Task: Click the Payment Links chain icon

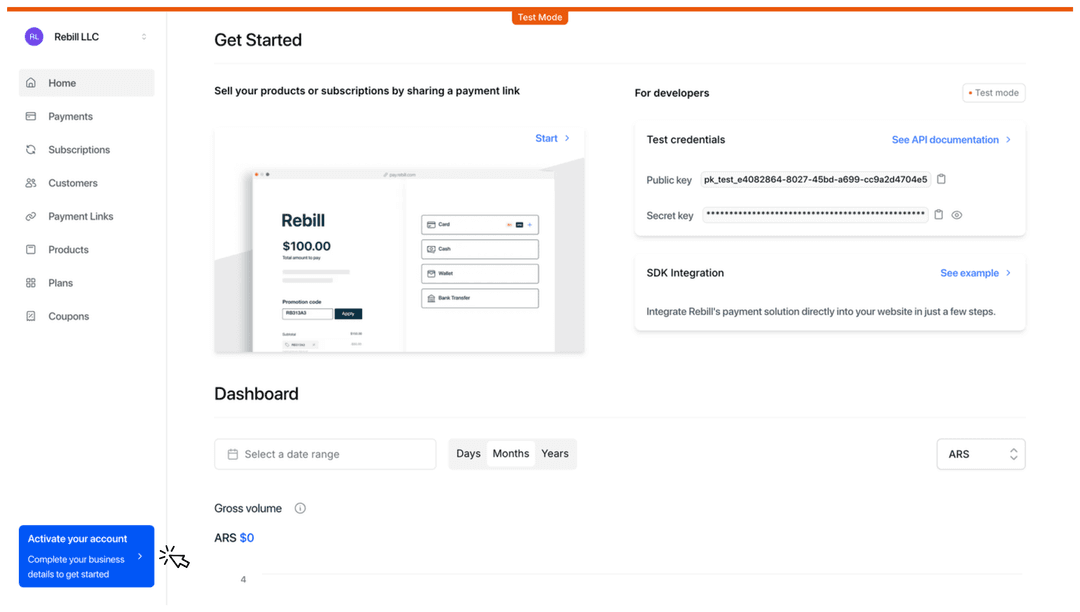Action: [x=32, y=216]
